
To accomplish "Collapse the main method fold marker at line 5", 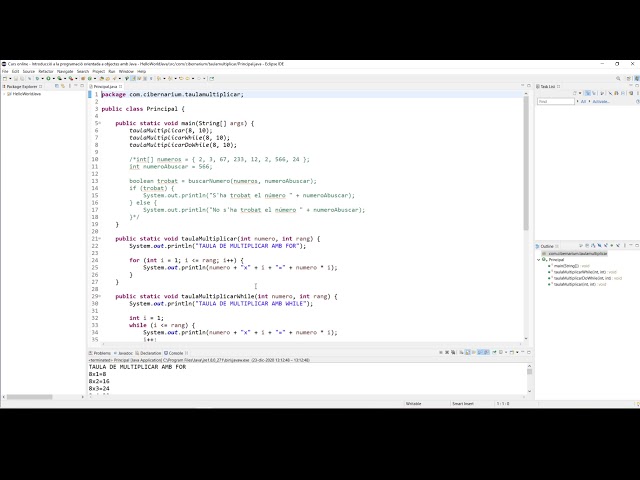I will point(100,123).
